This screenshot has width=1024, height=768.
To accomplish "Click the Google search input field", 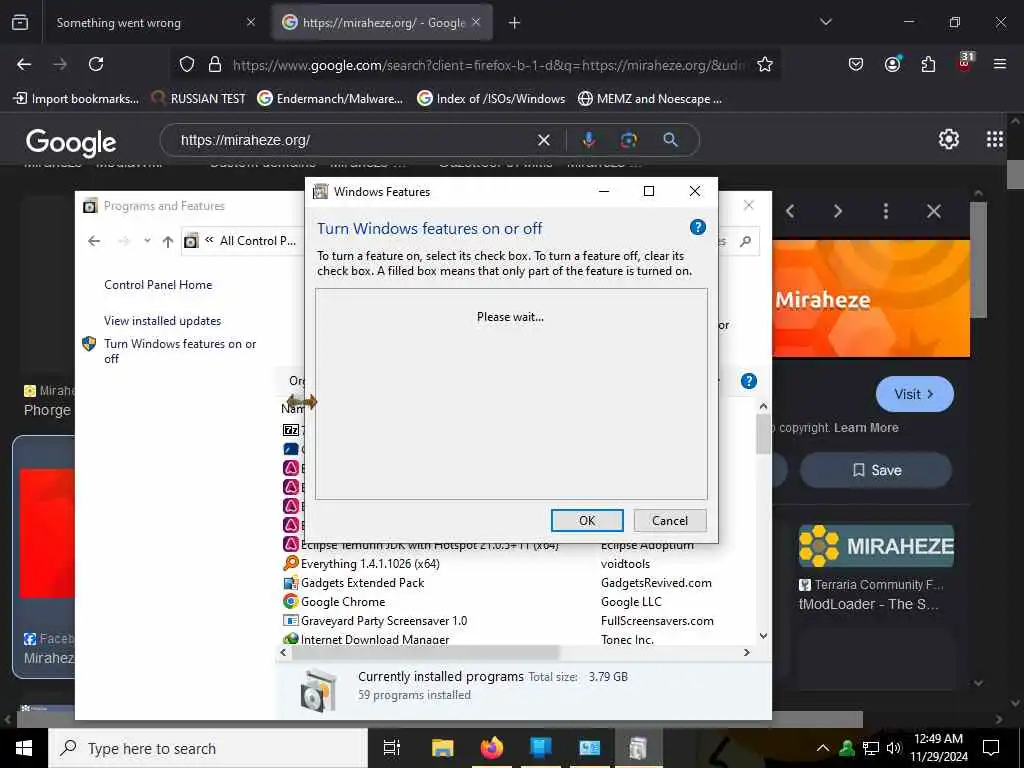I will click(353, 140).
